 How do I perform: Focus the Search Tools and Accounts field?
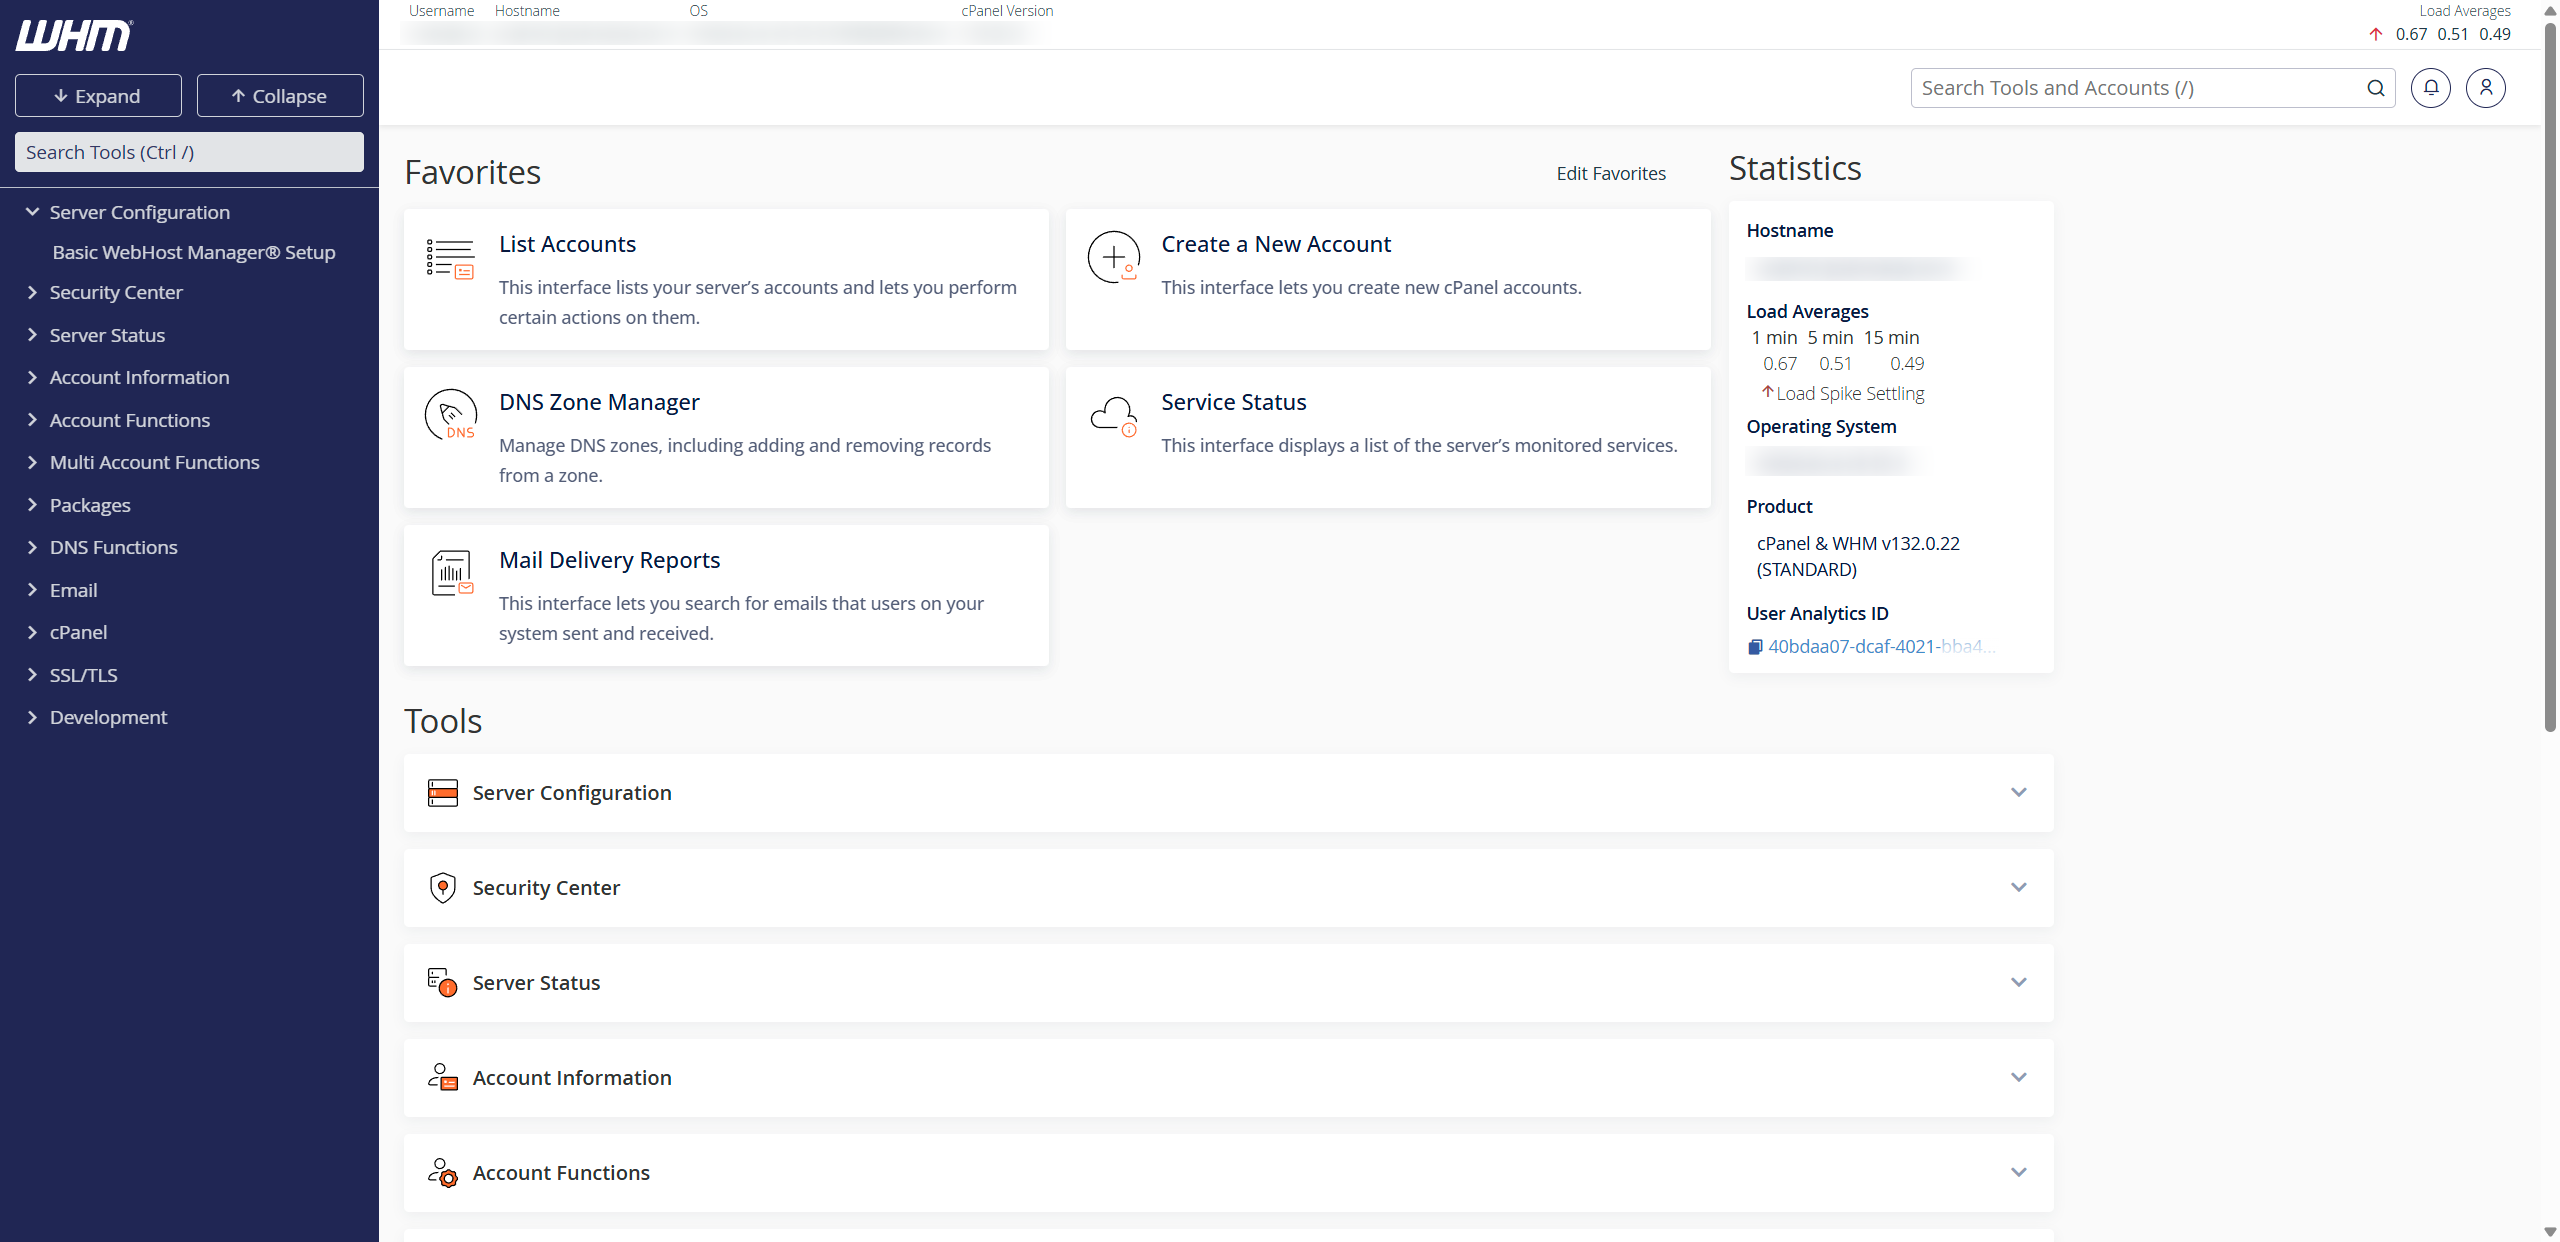[2140, 88]
